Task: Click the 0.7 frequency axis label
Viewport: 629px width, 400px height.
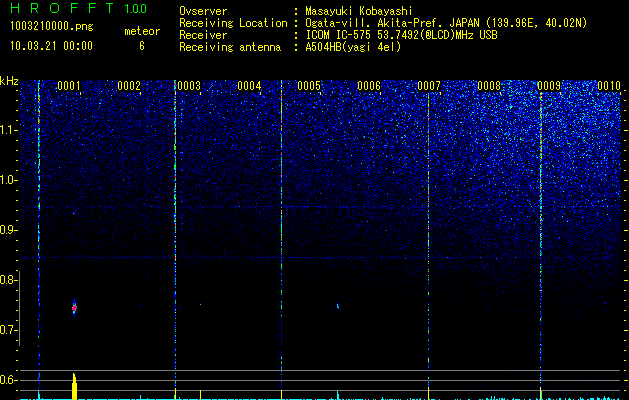Action: [x=8, y=330]
